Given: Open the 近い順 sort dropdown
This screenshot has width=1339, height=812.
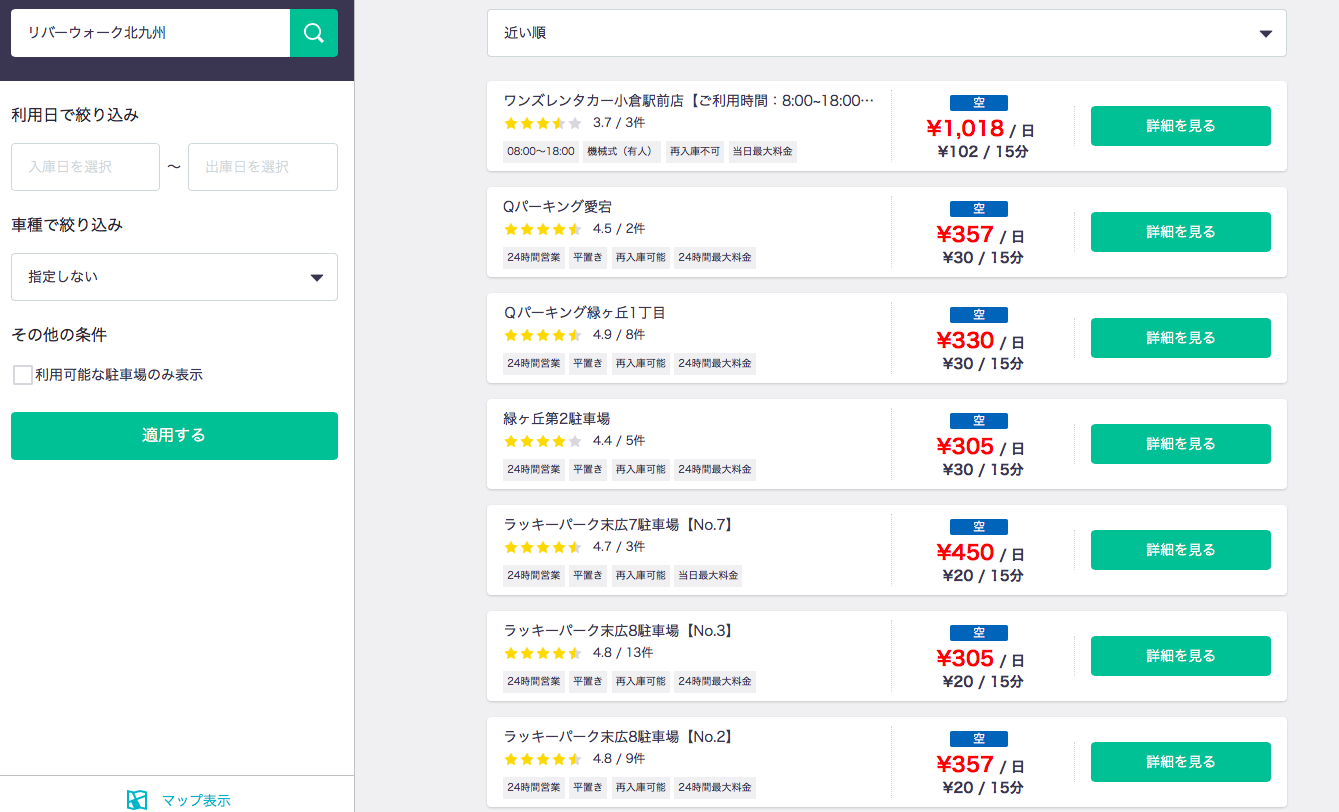Looking at the screenshot, I should coord(887,33).
